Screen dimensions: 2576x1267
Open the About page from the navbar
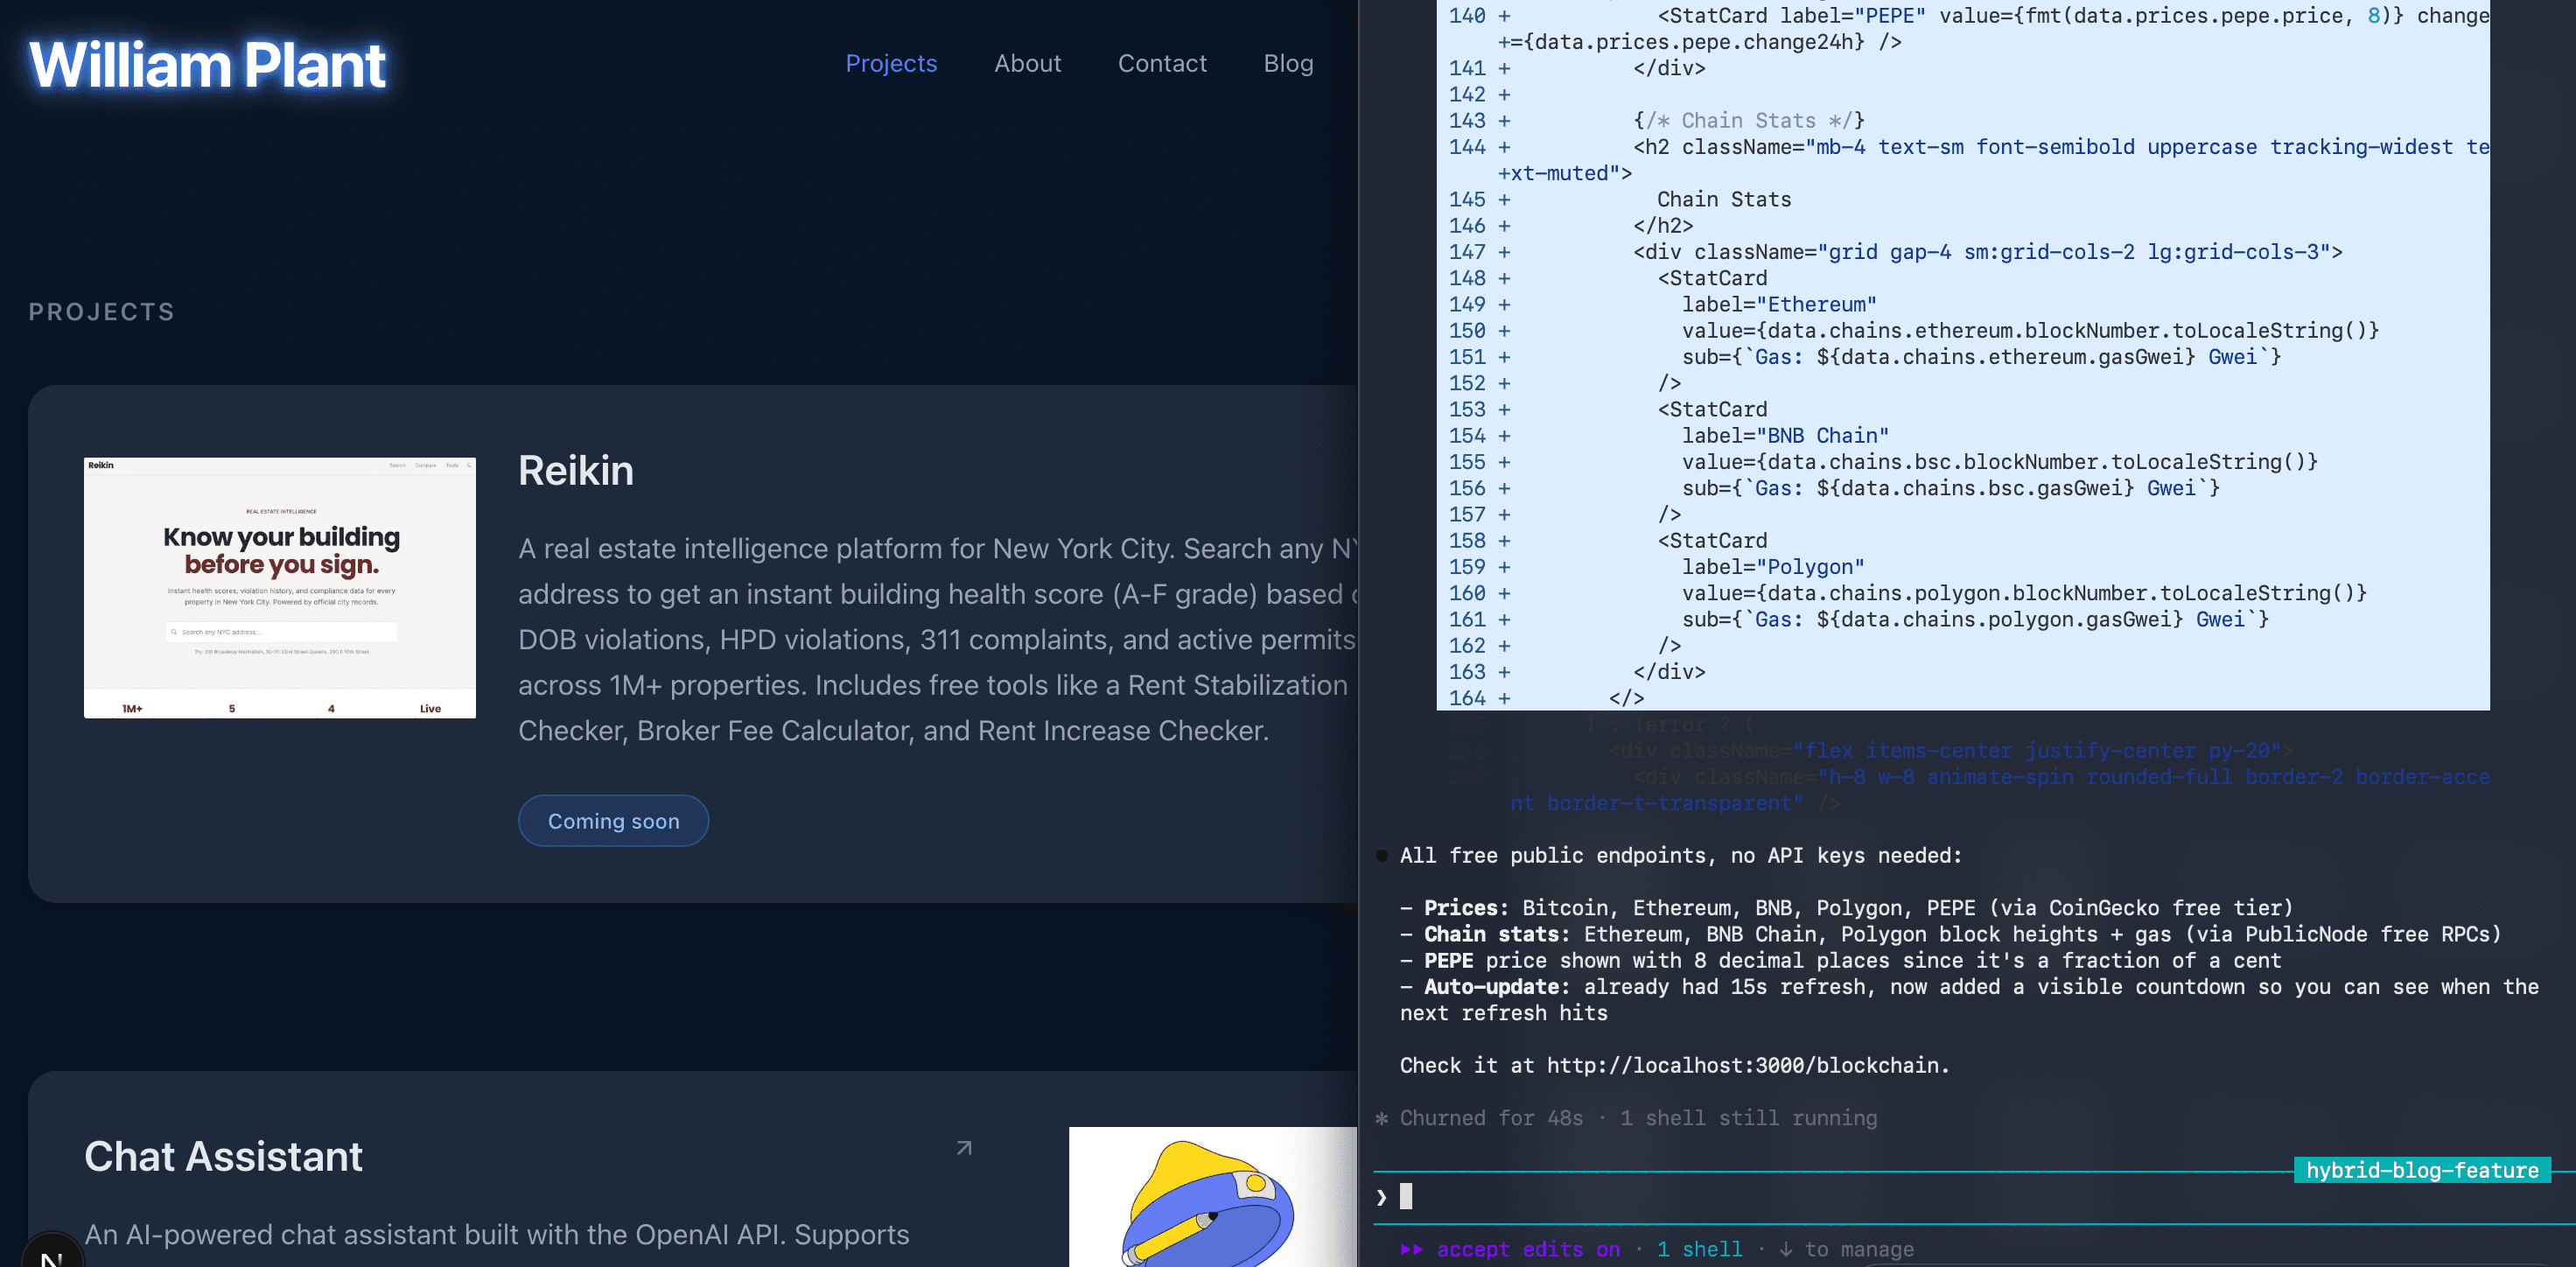pyautogui.click(x=1027, y=63)
